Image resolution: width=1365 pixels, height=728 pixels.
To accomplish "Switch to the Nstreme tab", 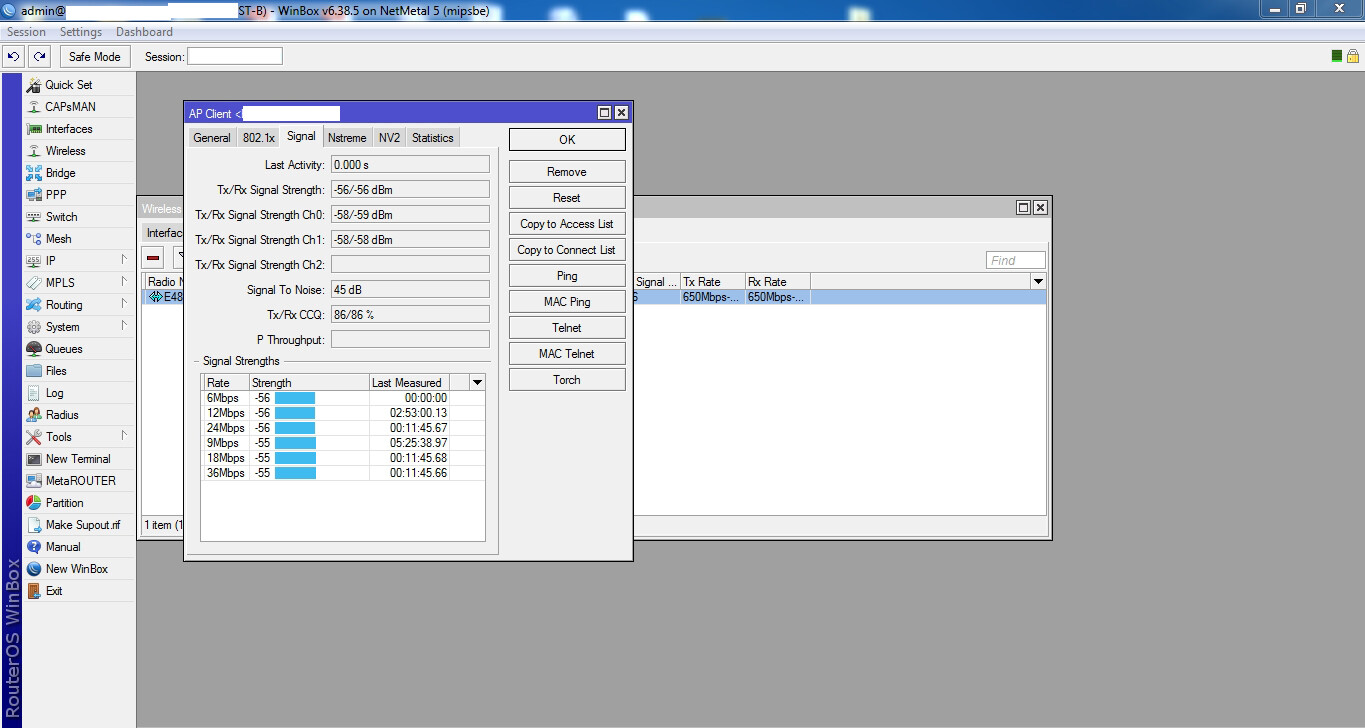I will pos(347,138).
